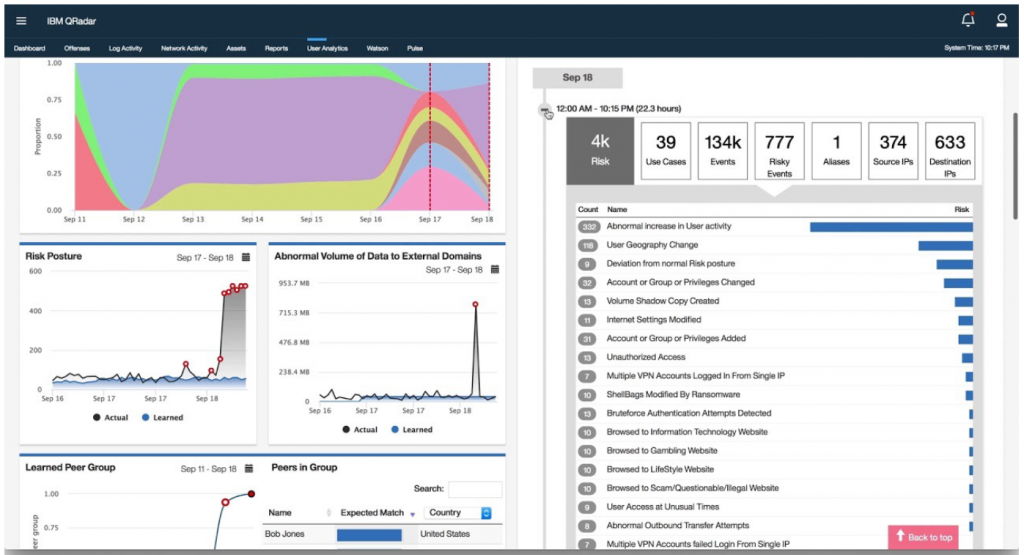Open the Country dropdown
This screenshot has height=555, width=1024.
tap(458, 513)
